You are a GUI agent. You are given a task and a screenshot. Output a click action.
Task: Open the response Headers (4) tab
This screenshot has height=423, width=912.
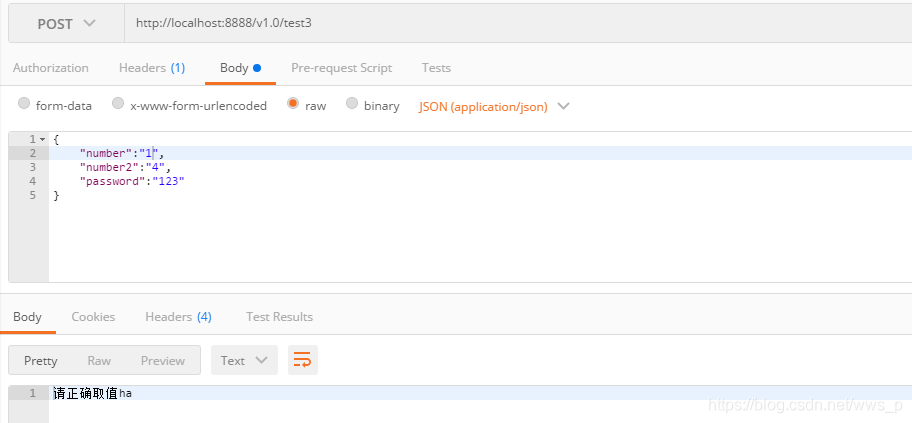tap(179, 317)
